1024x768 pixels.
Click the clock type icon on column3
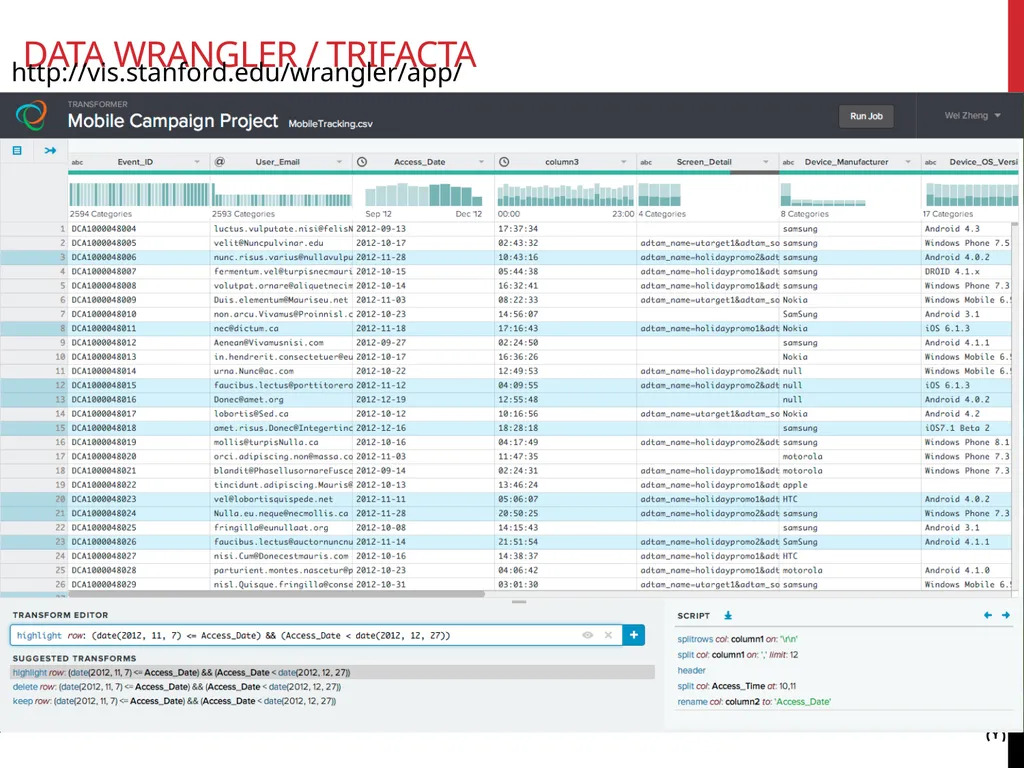tap(504, 161)
